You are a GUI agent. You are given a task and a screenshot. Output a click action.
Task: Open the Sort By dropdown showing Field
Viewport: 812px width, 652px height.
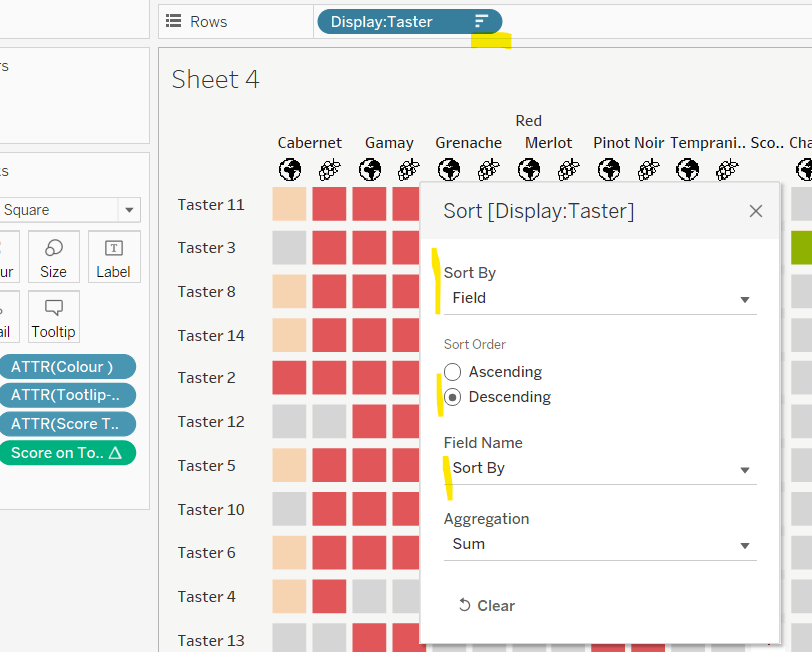[600, 298]
